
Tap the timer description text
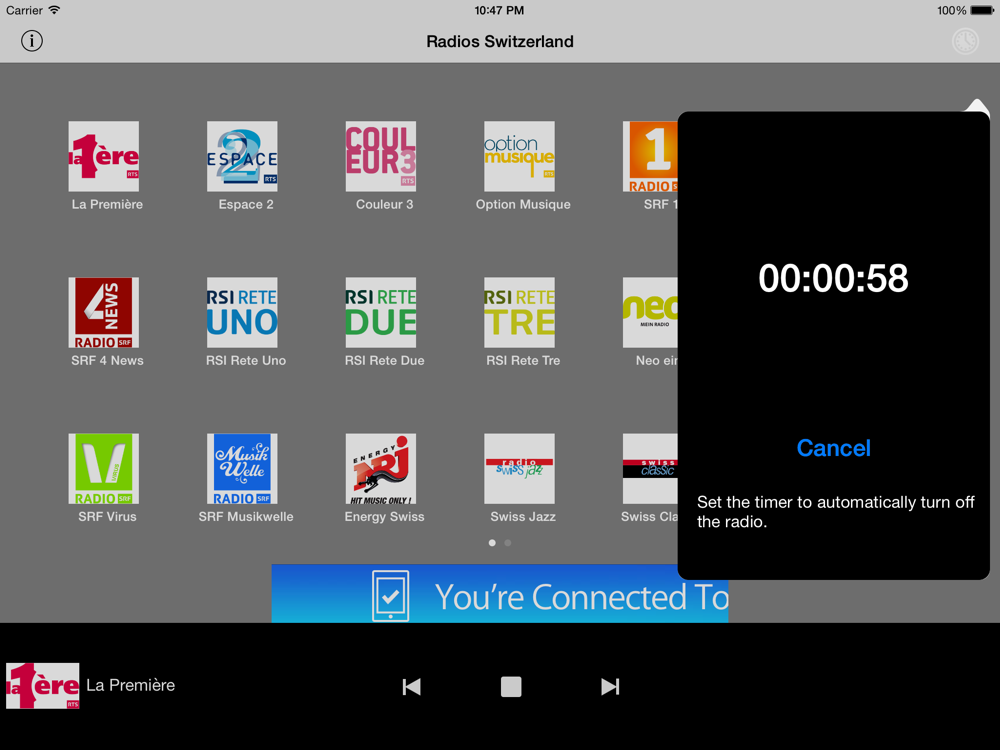pyautogui.click(x=835, y=512)
